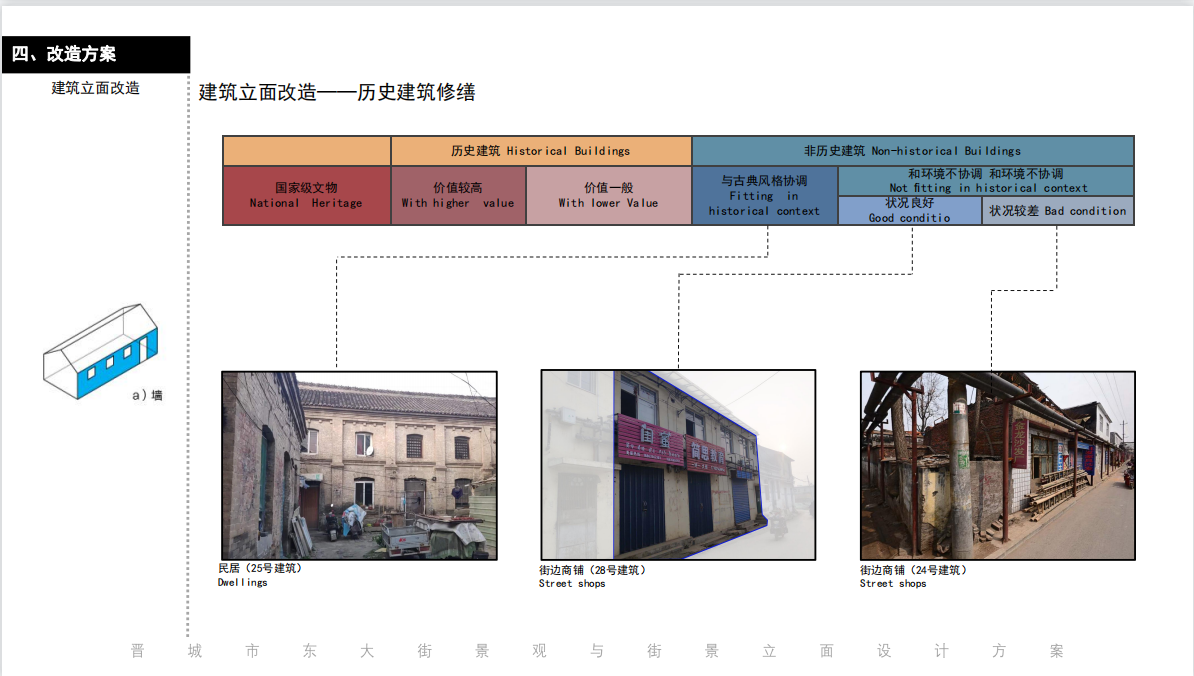Click the pink 价值一般 With lower Value cell

pyautogui.click(x=608, y=195)
